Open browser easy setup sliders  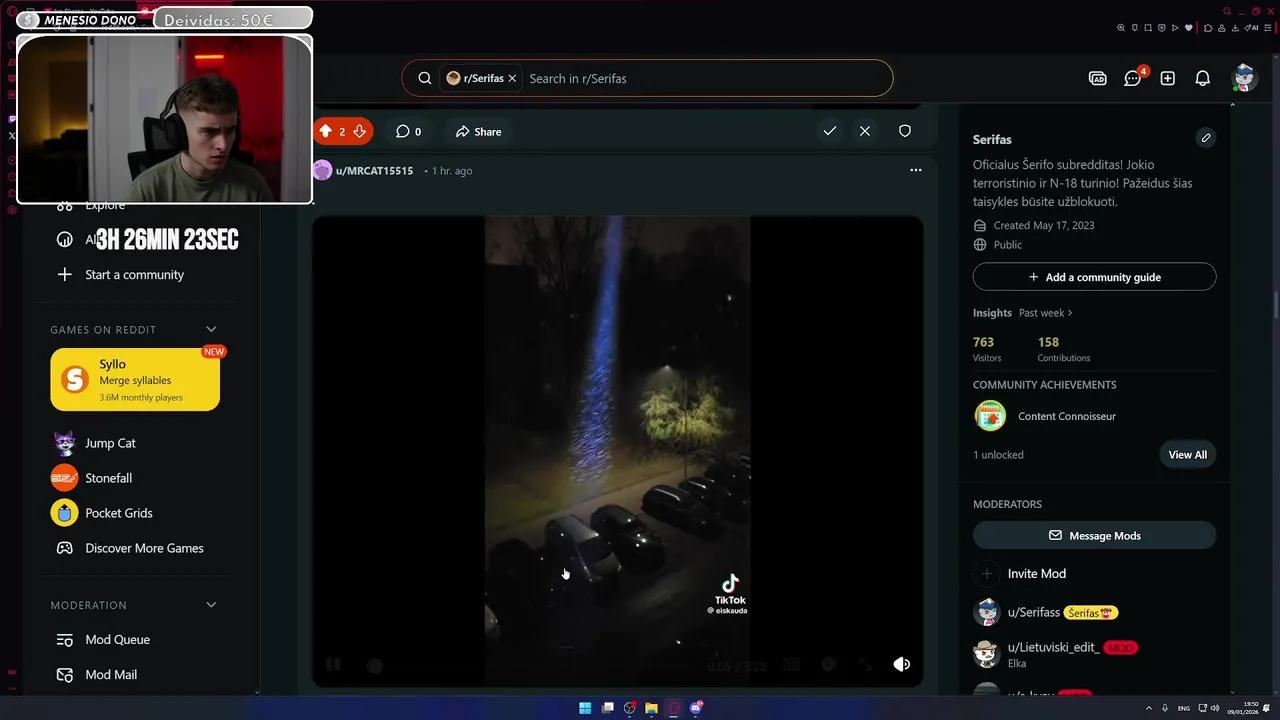click(1268, 28)
